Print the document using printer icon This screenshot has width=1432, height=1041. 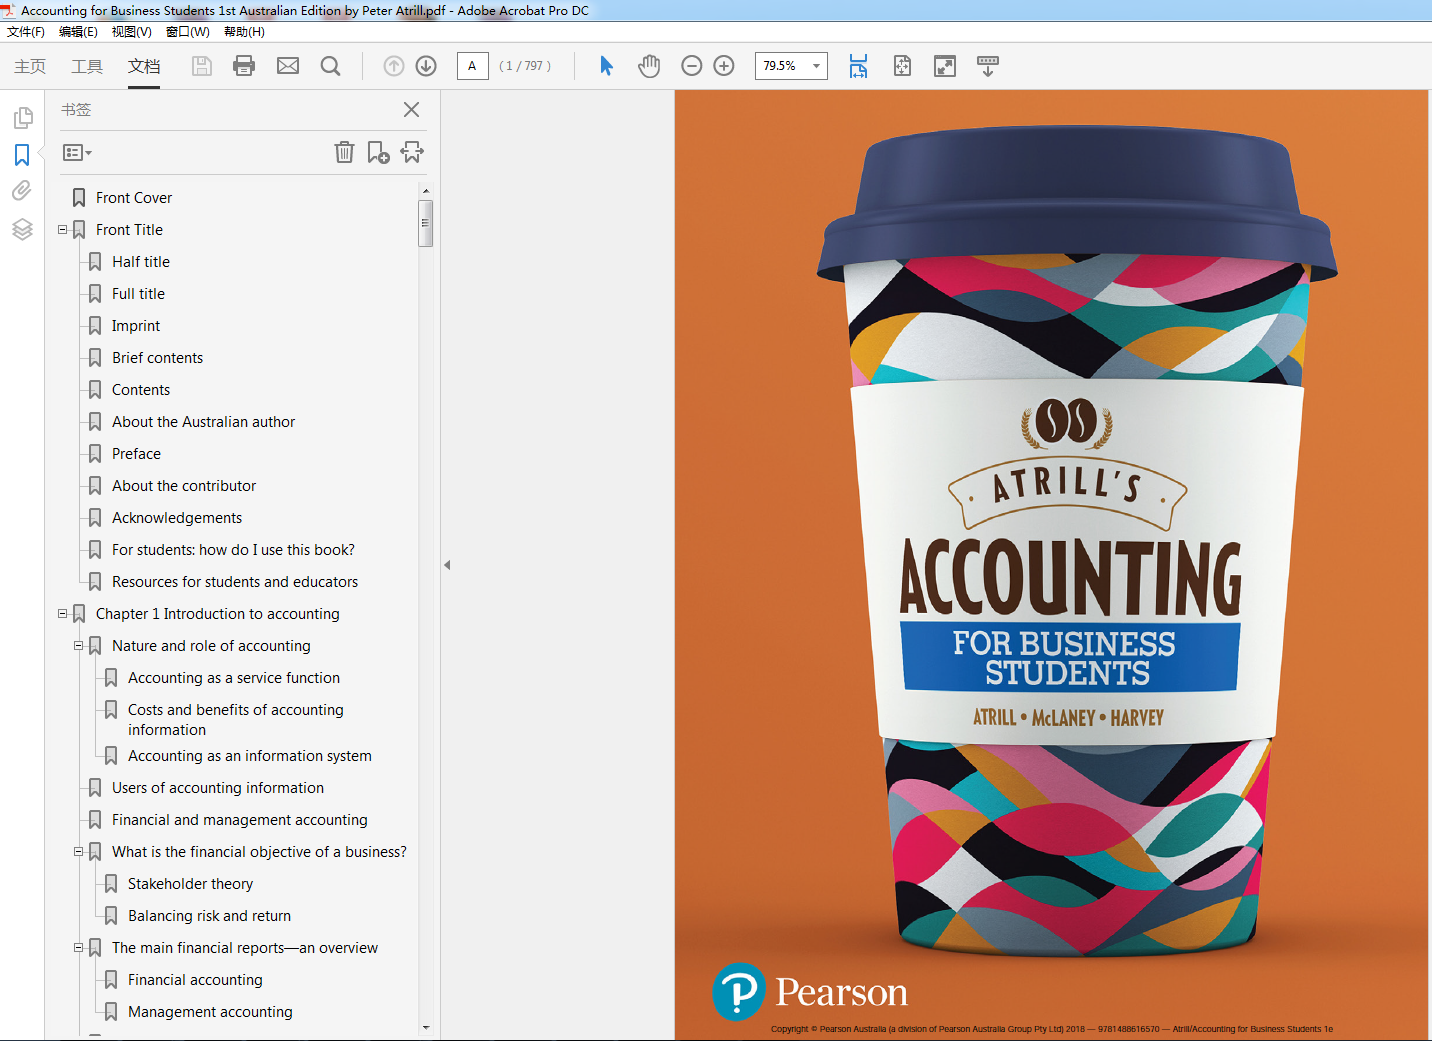click(244, 66)
